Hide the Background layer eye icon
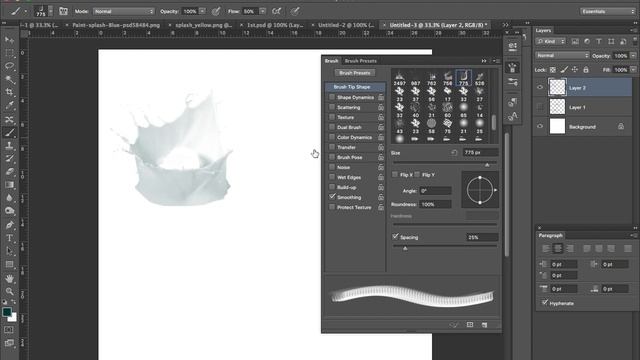 pyautogui.click(x=540, y=127)
